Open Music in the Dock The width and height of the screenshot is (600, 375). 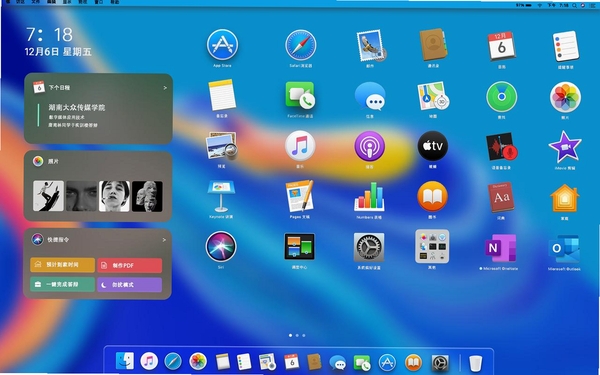[x=149, y=361]
